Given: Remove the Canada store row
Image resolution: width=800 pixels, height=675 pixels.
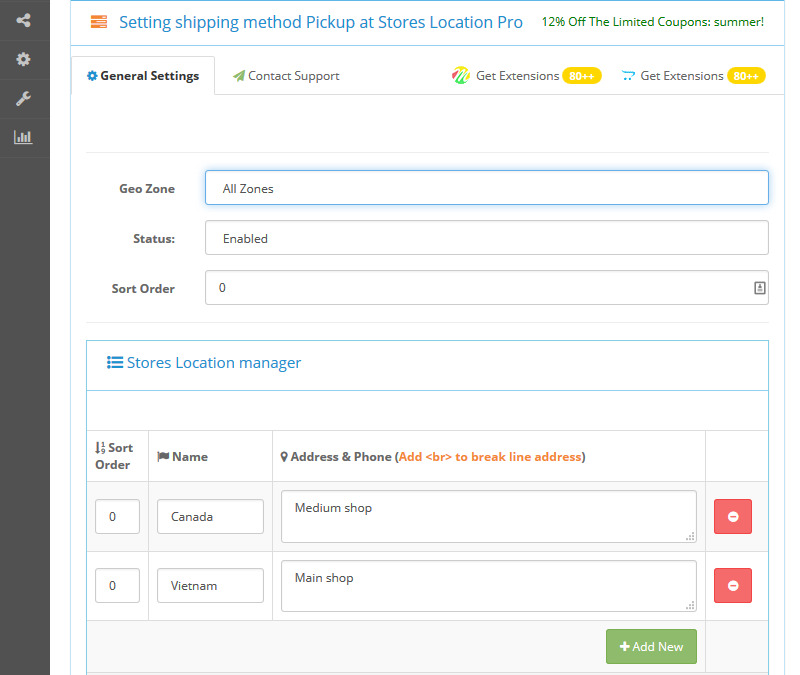Looking at the screenshot, I should (732, 516).
